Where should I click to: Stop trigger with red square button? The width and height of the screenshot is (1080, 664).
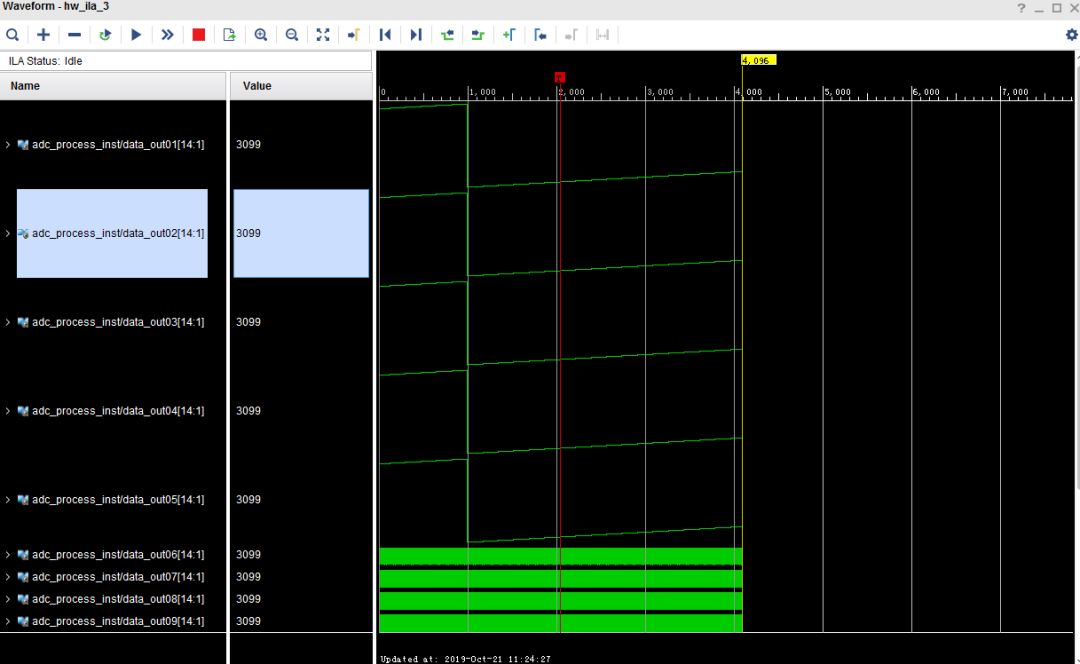(198, 34)
